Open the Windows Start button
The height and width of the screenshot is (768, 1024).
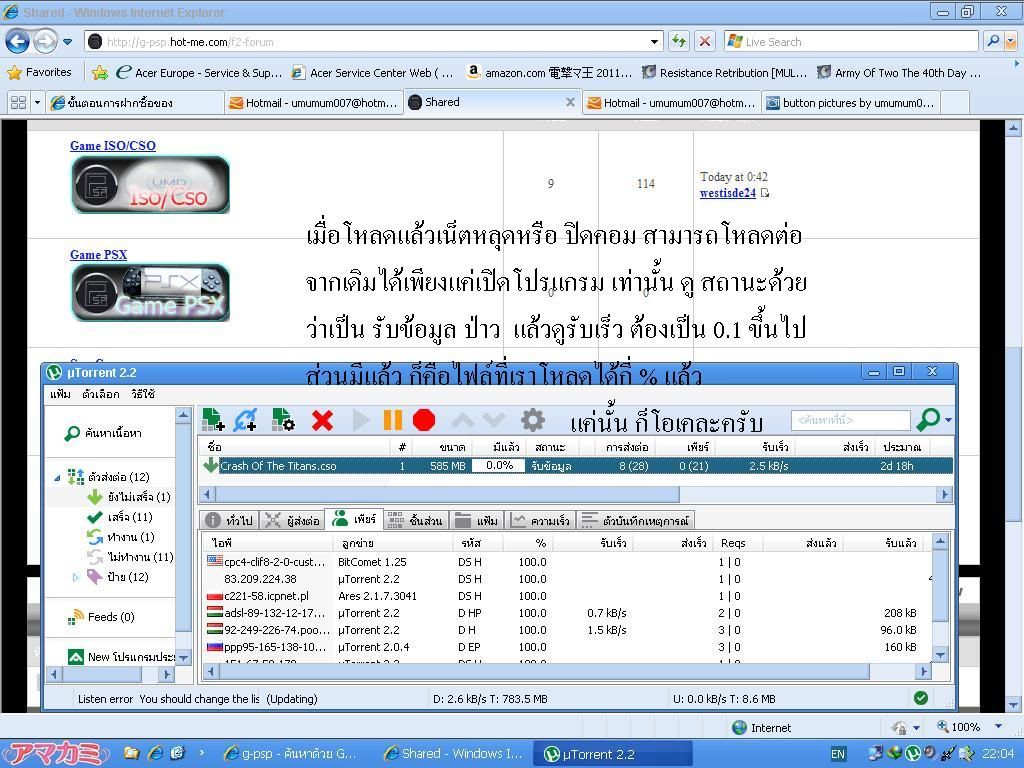(57, 754)
